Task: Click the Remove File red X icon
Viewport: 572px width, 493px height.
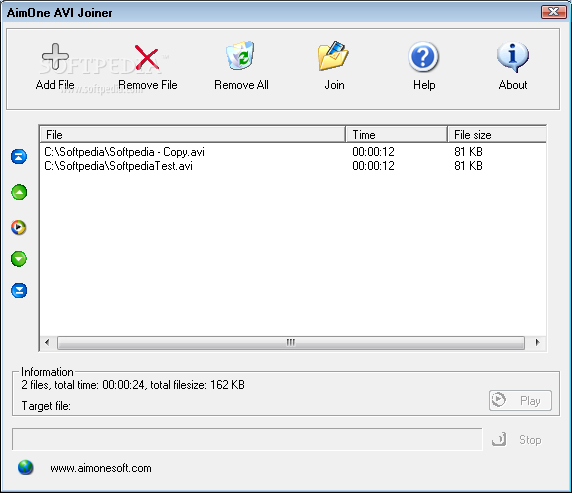Action: tap(147, 57)
